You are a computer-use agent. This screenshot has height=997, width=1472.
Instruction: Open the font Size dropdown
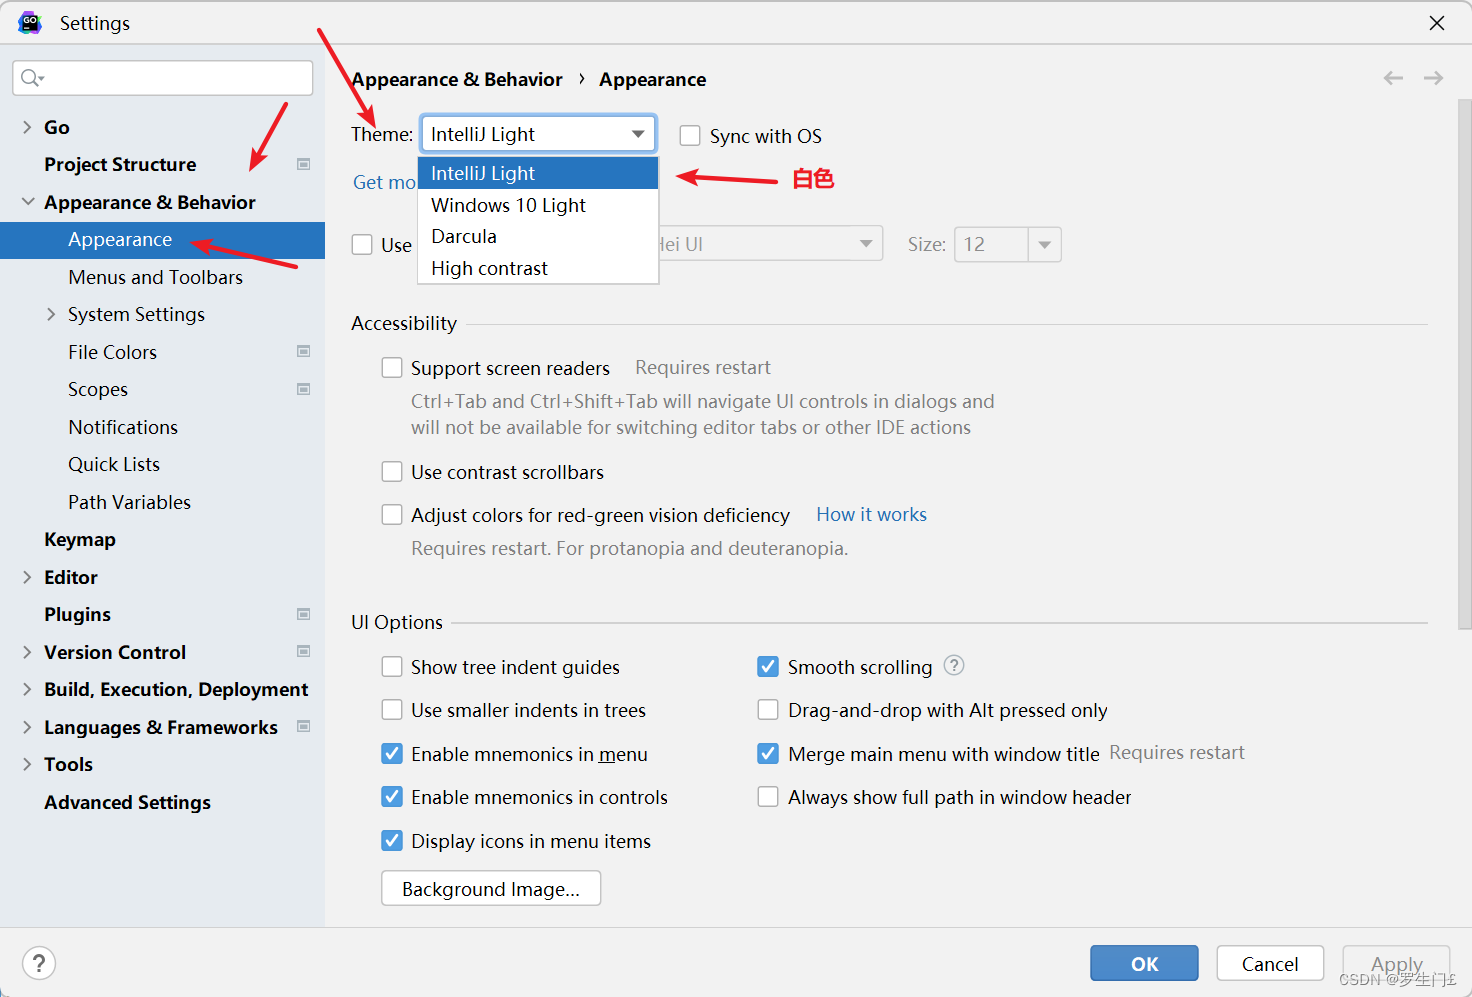(x=1044, y=244)
